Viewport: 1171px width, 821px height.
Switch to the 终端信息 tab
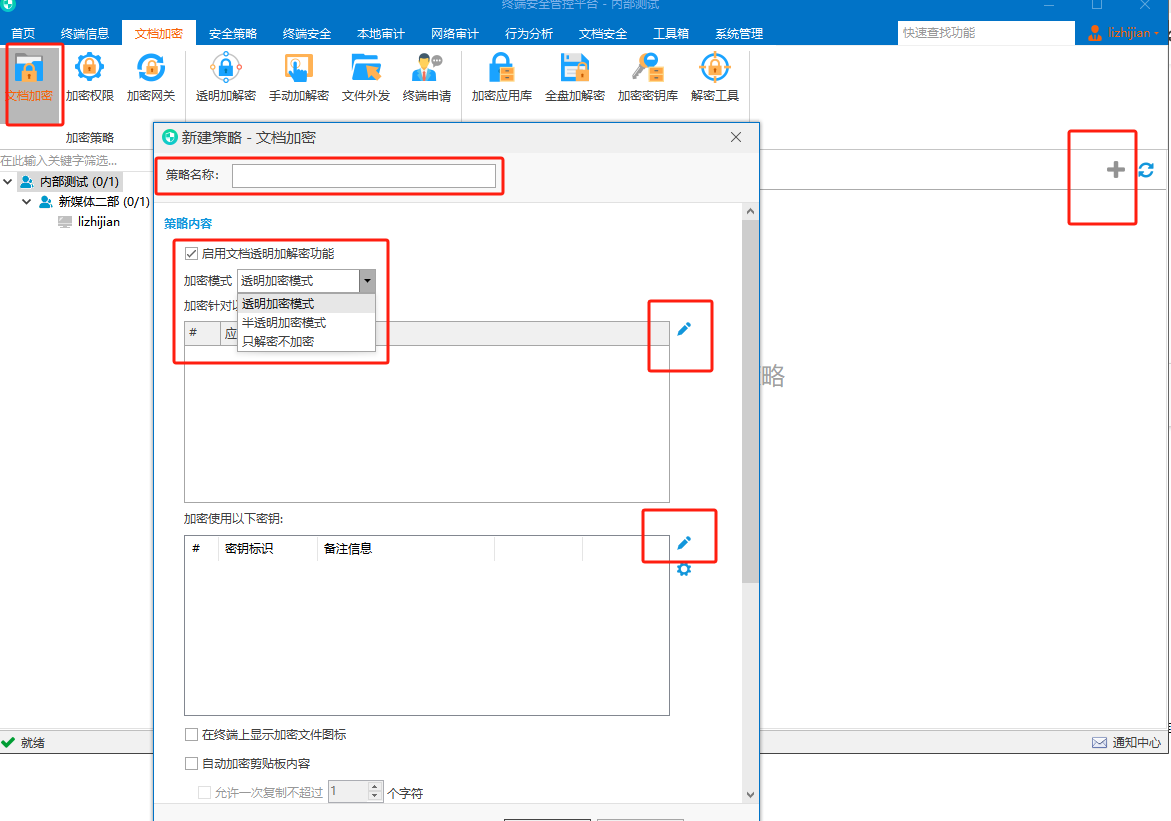pyautogui.click(x=84, y=34)
